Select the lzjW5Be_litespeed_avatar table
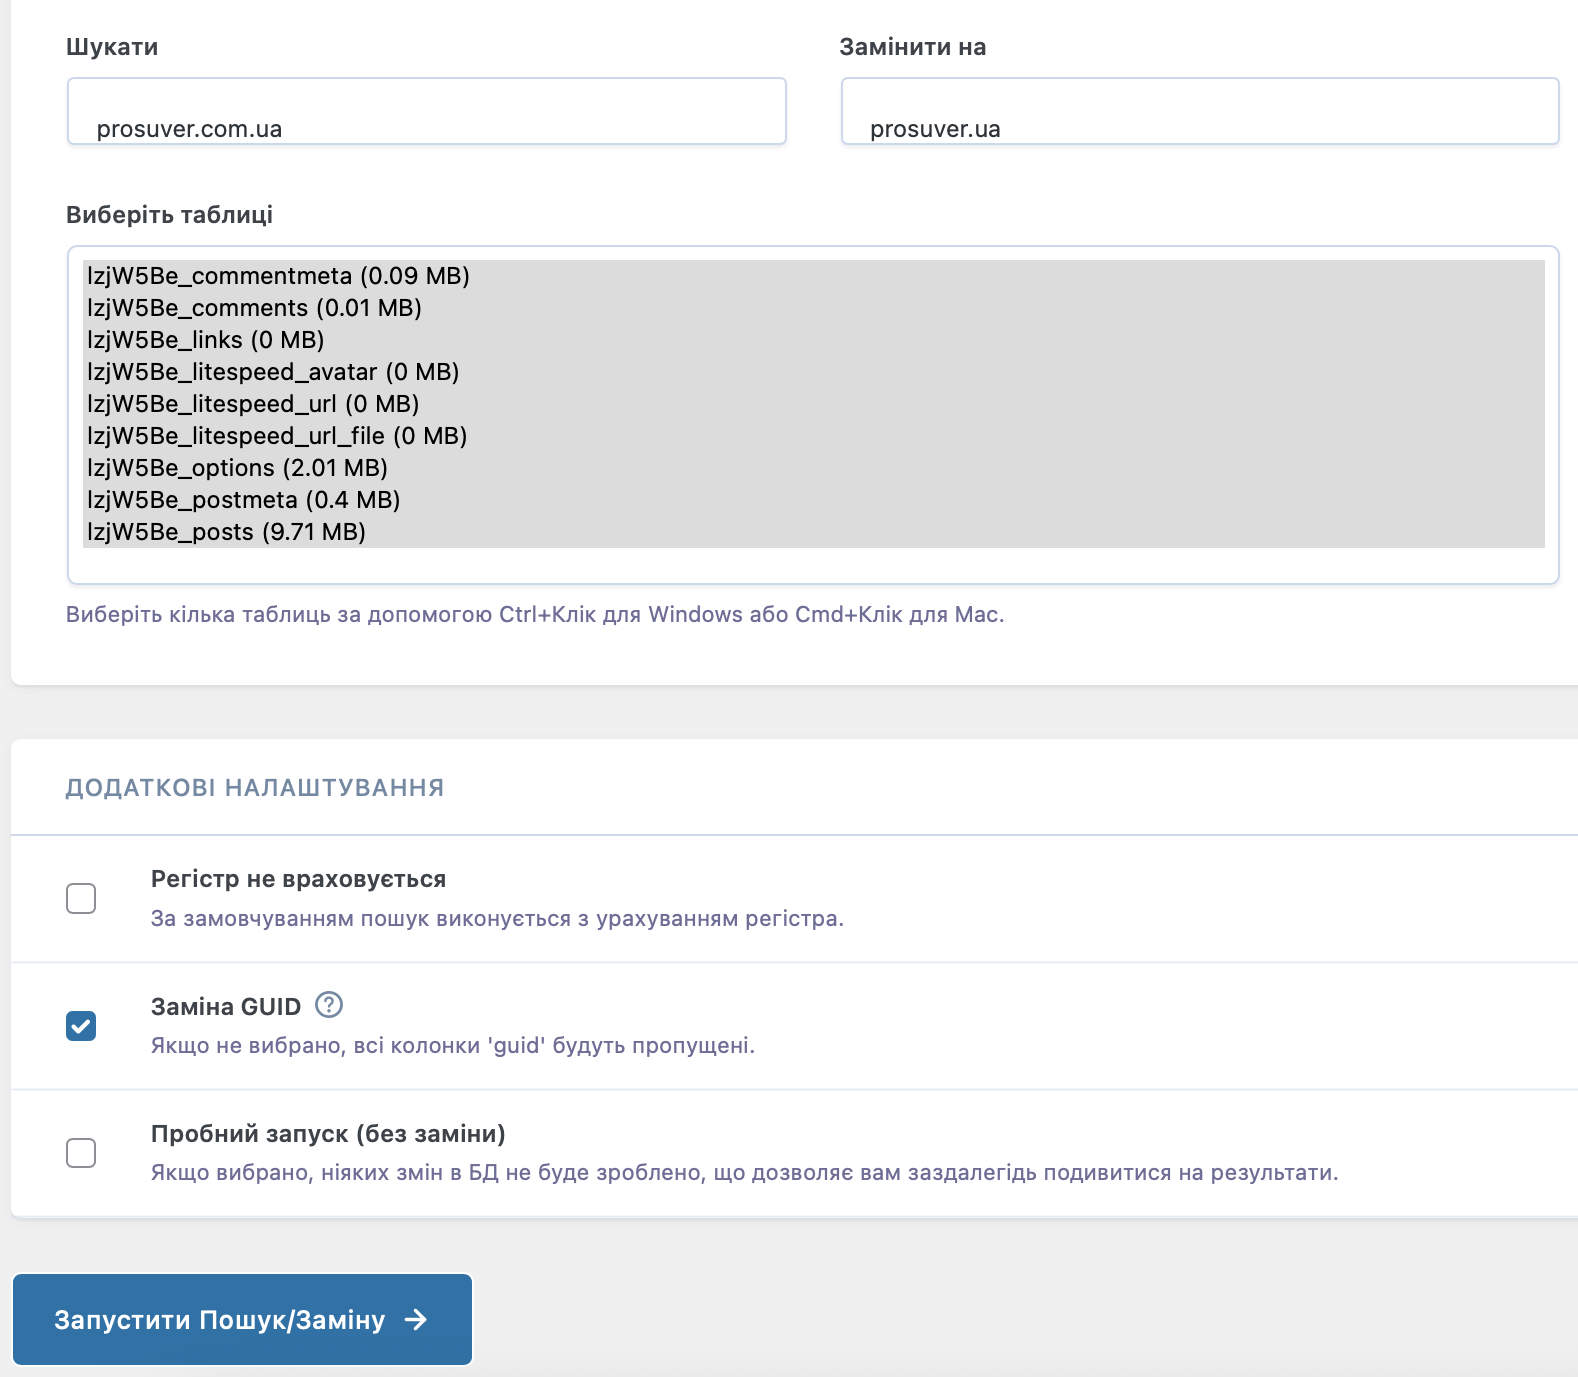This screenshot has height=1377, width=1578. pos(273,372)
